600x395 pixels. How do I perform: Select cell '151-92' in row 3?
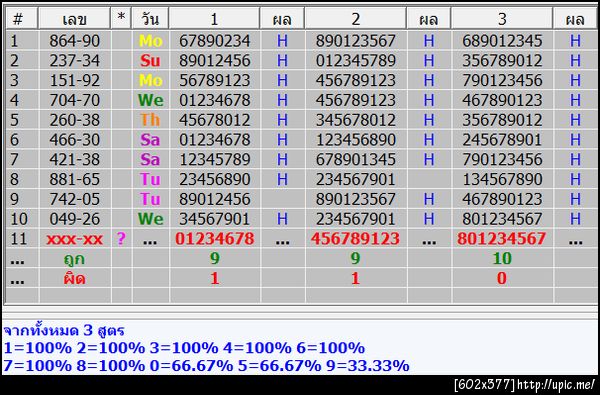(75, 80)
